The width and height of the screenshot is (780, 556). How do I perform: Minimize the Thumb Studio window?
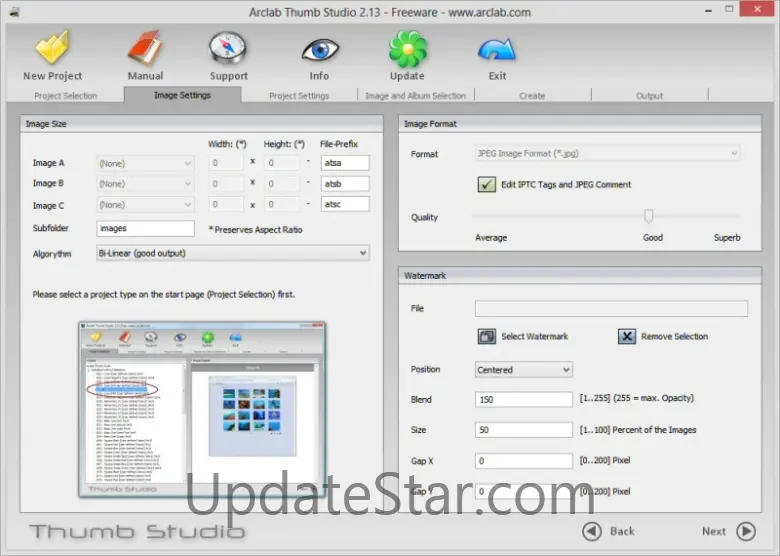point(708,10)
